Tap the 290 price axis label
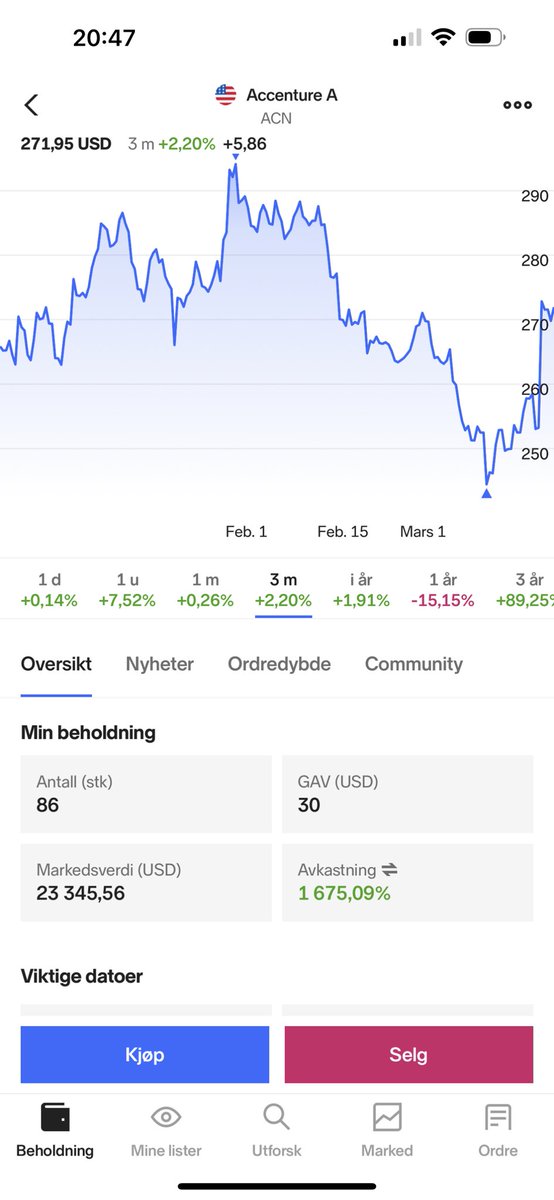This screenshot has height=1200, width=554. point(535,196)
